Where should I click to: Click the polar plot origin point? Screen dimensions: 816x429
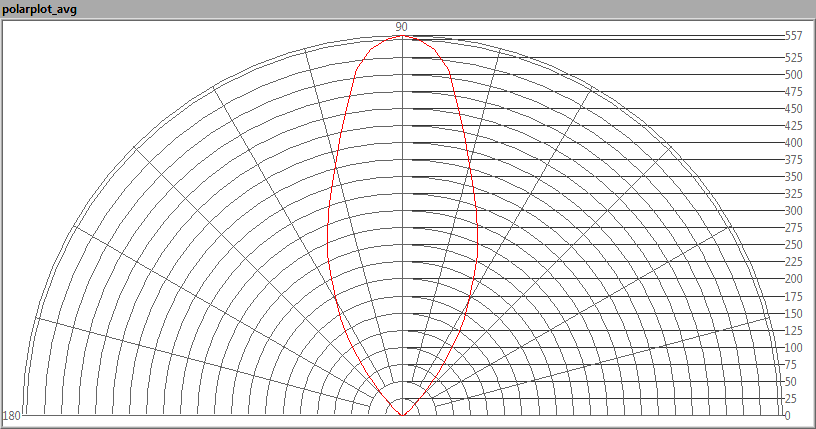pos(401,415)
